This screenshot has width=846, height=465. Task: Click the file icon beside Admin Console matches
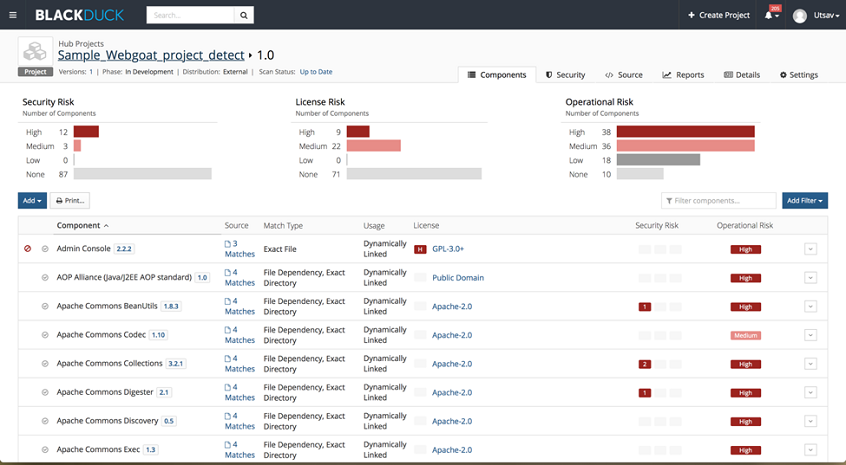(228, 244)
